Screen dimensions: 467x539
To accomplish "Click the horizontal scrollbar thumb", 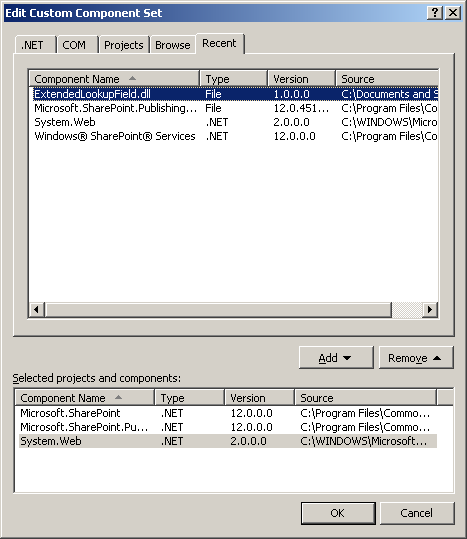I will [x=218, y=310].
